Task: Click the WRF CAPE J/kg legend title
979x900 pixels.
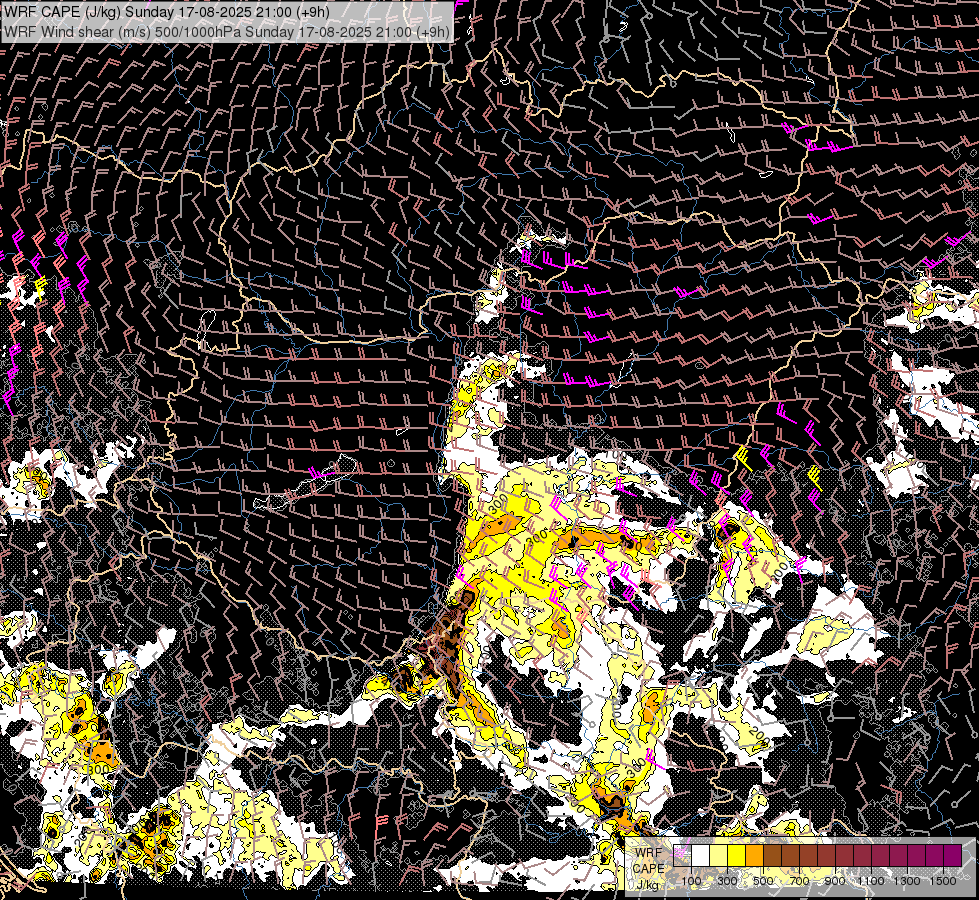Action: pos(649,868)
